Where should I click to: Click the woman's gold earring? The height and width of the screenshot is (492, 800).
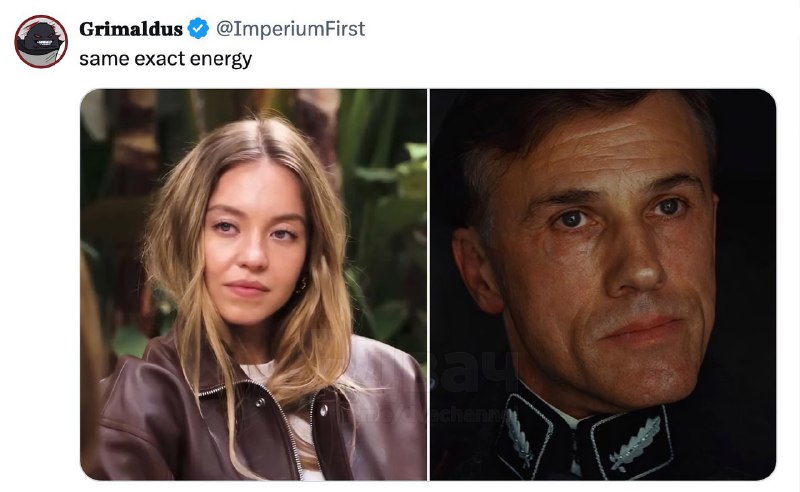[301, 286]
